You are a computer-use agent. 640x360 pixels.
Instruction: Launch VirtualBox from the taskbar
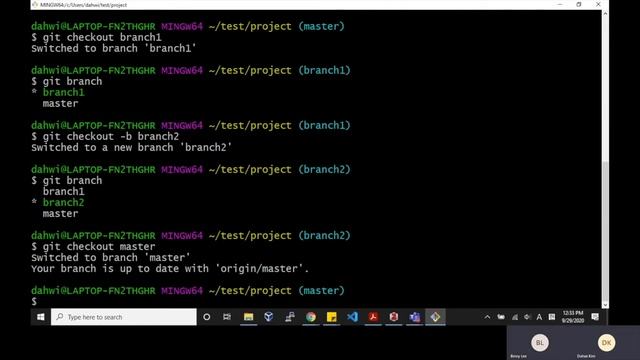pyautogui.click(x=269, y=317)
